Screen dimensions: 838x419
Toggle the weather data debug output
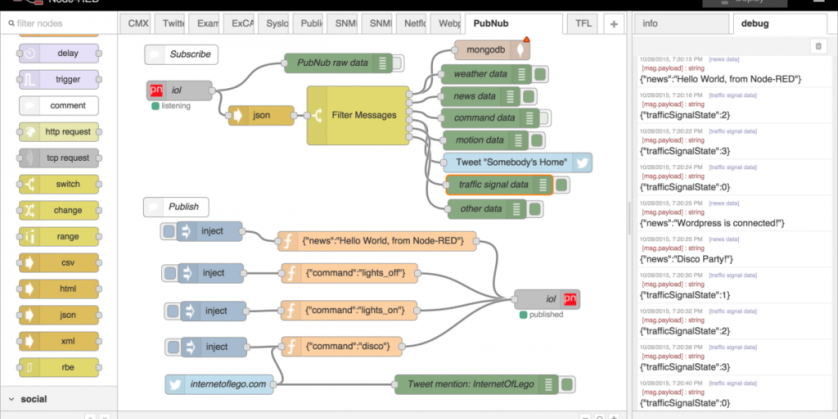[x=540, y=74]
